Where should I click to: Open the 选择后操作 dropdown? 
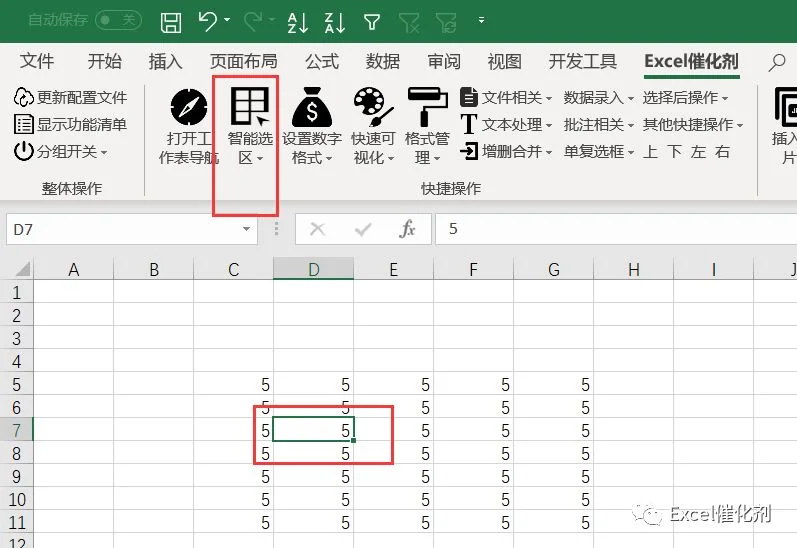685,97
